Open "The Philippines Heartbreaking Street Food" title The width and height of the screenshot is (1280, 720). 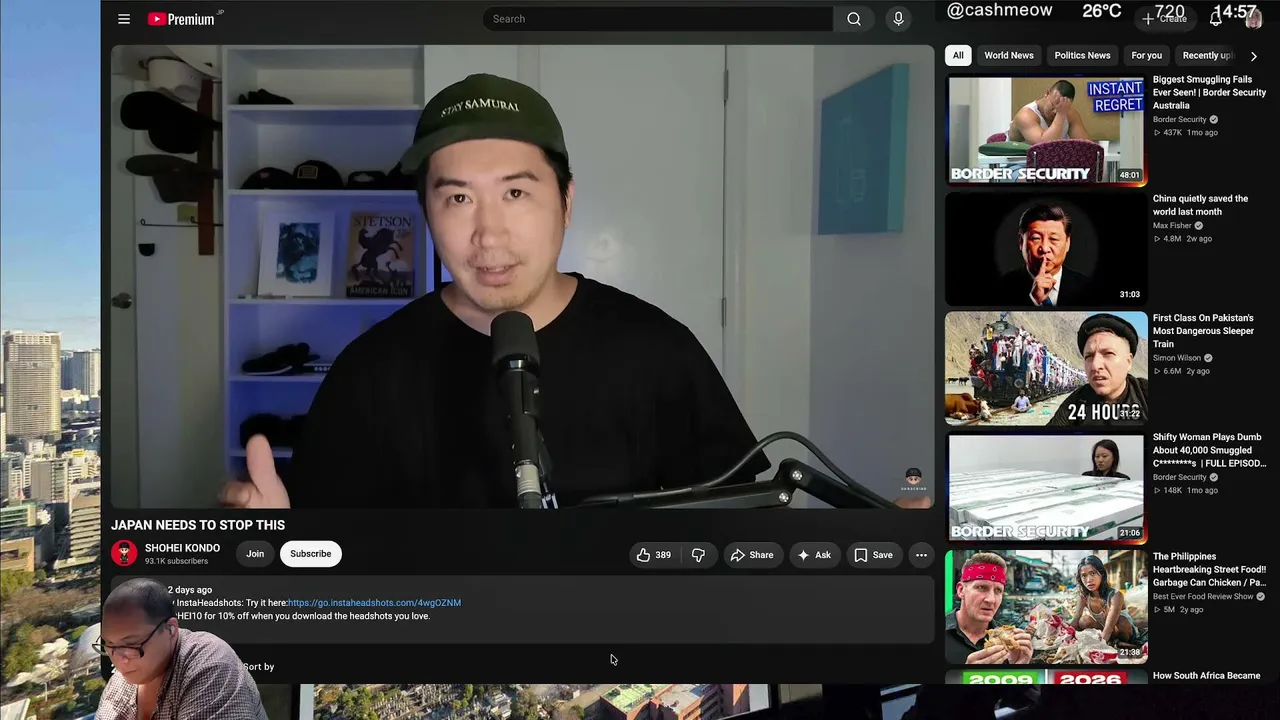pyautogui.click(x=1210, y=569)
